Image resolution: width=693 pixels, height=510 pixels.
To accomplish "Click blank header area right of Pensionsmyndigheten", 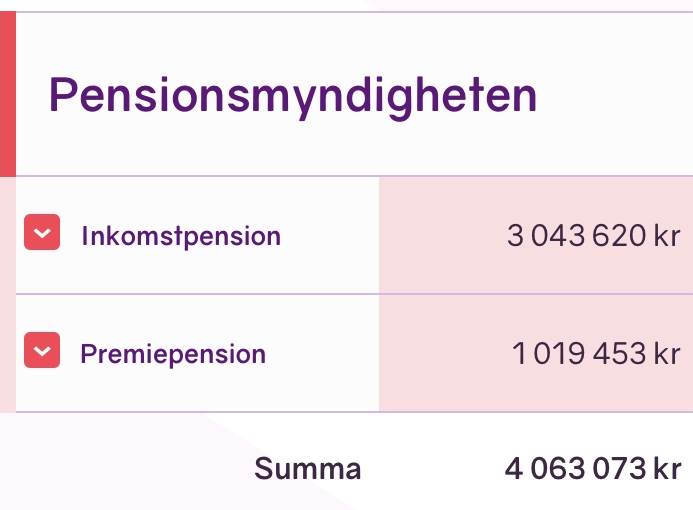I will 615,96.
